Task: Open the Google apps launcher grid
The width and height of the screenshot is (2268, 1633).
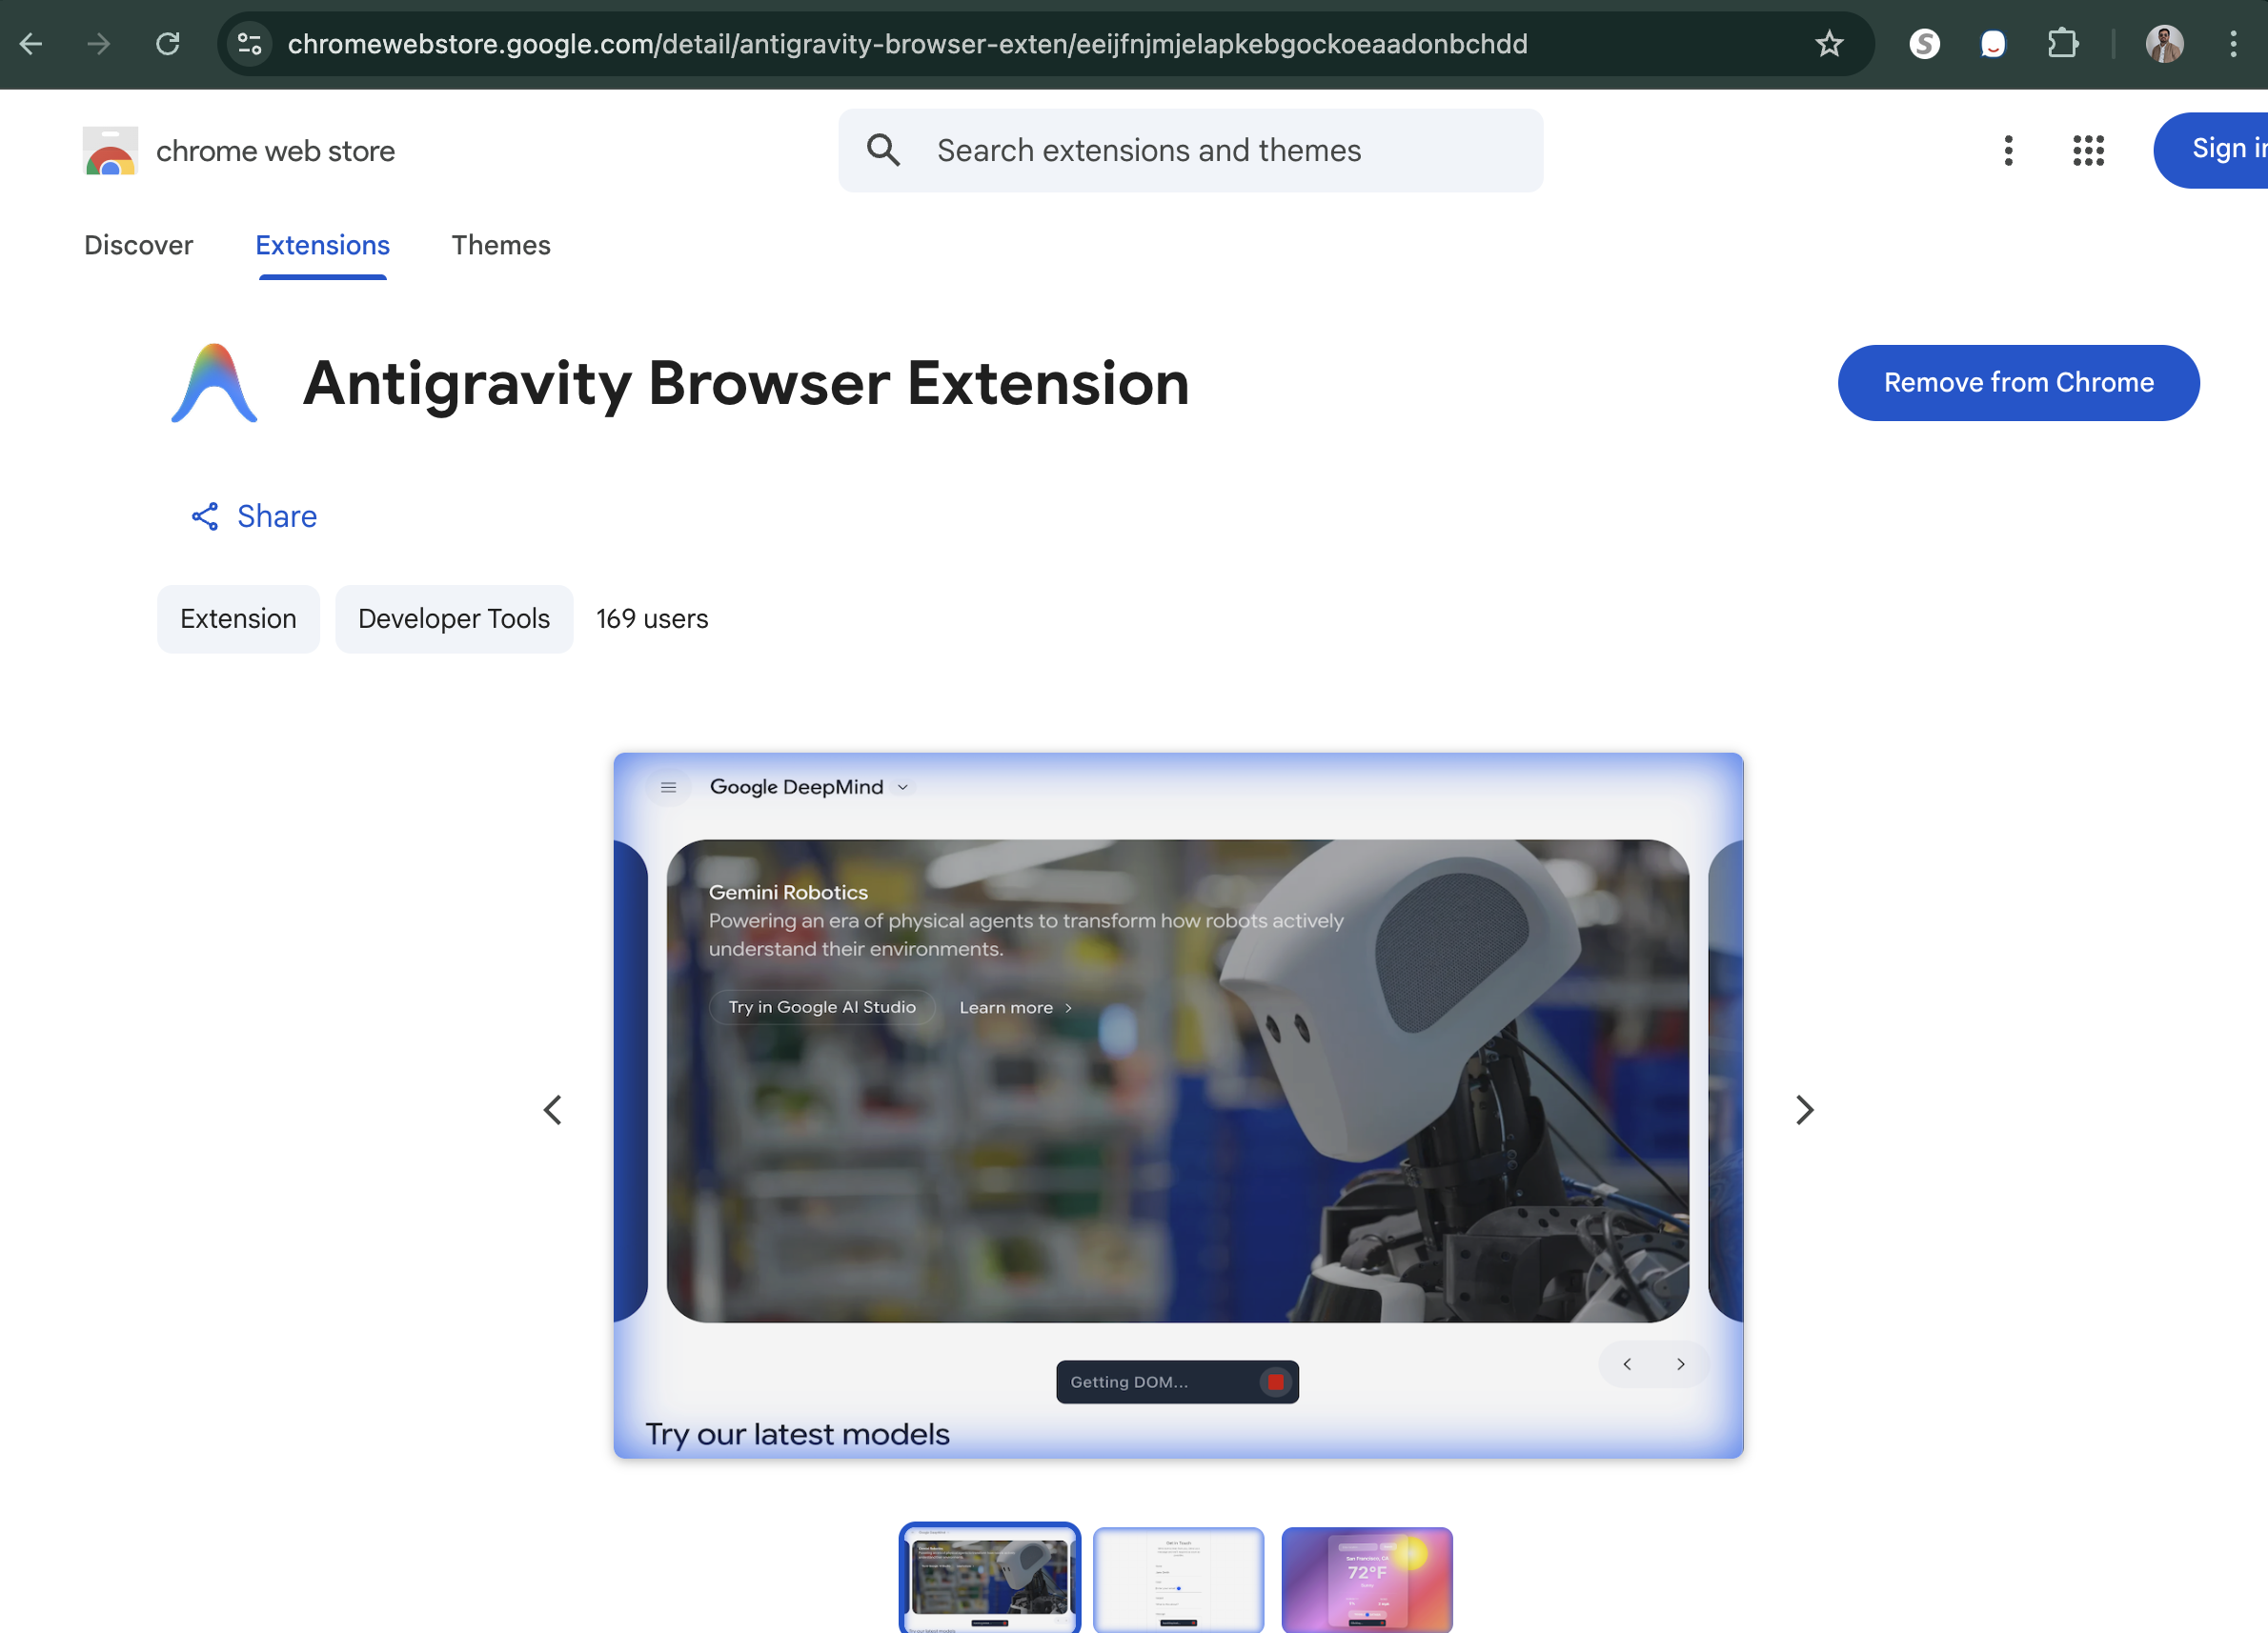Action: click(x=2088, y=150)
